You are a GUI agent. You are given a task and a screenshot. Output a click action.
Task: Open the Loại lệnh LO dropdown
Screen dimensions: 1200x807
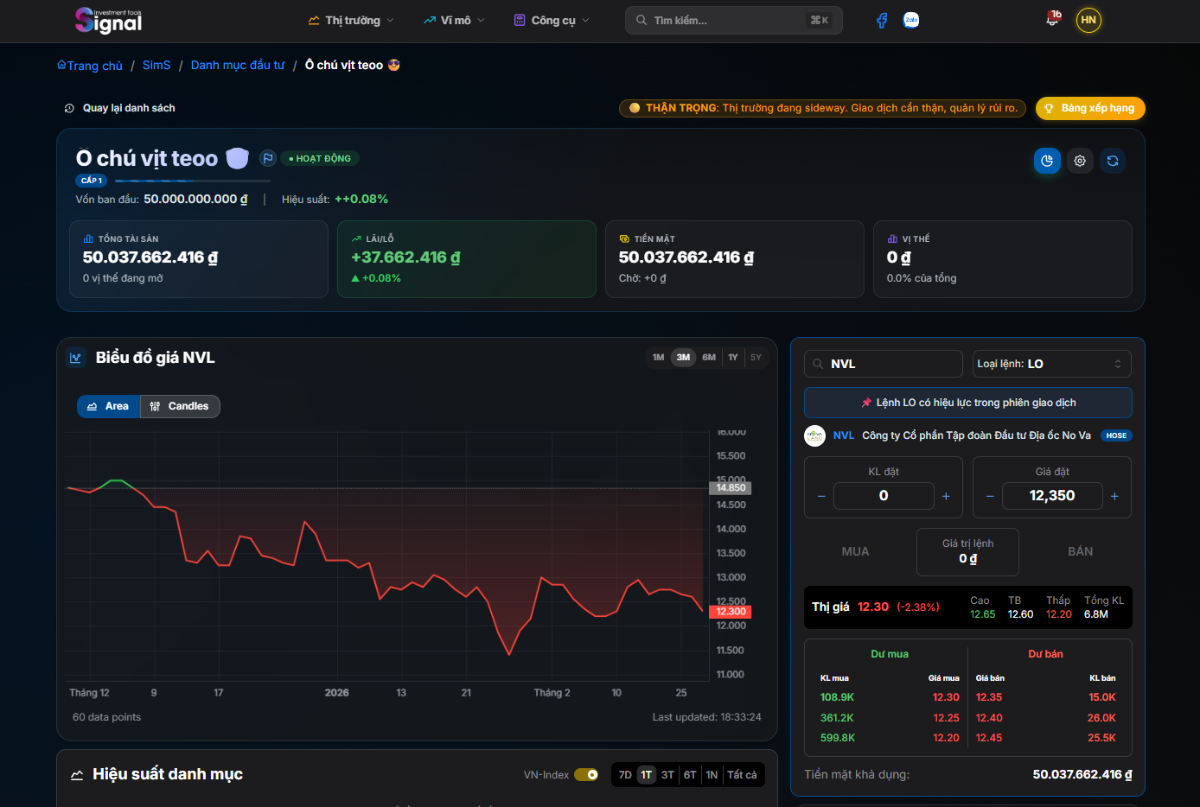coord(1052,364)
